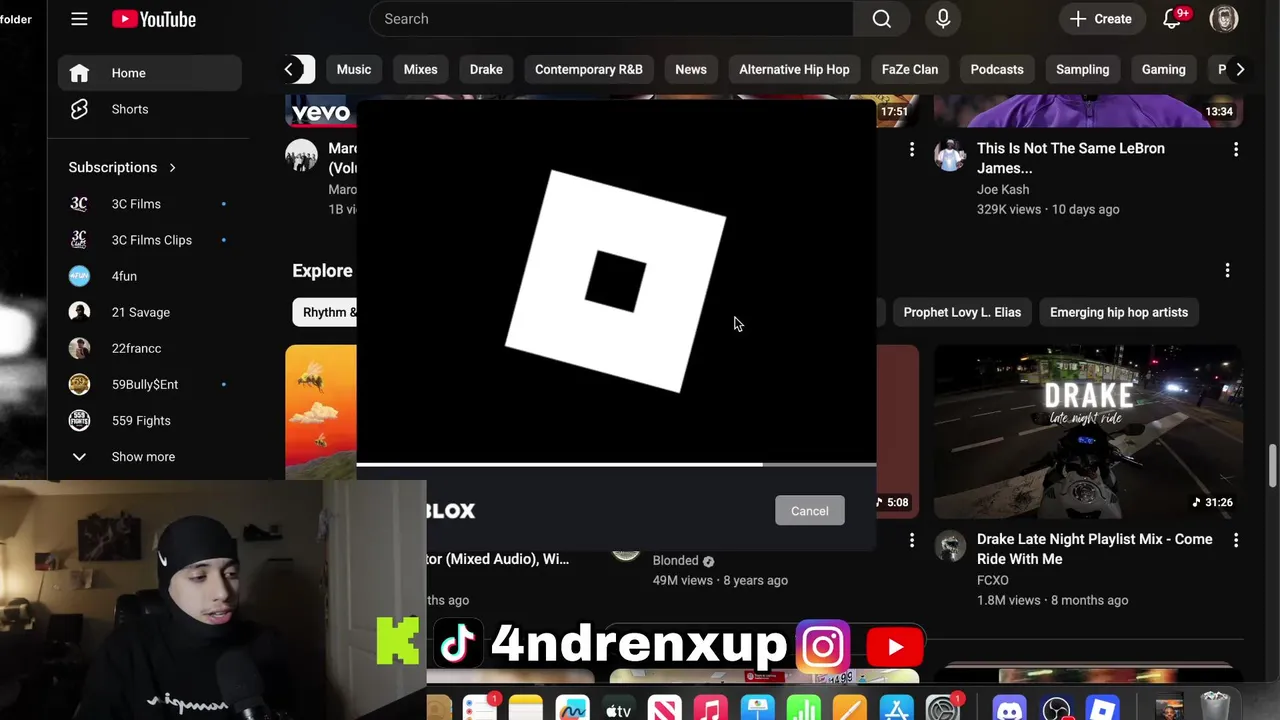Open options for the LeBron James video
This screenshot has height=720, width=1280.
pyautogui.click(x=1236, y=149)
